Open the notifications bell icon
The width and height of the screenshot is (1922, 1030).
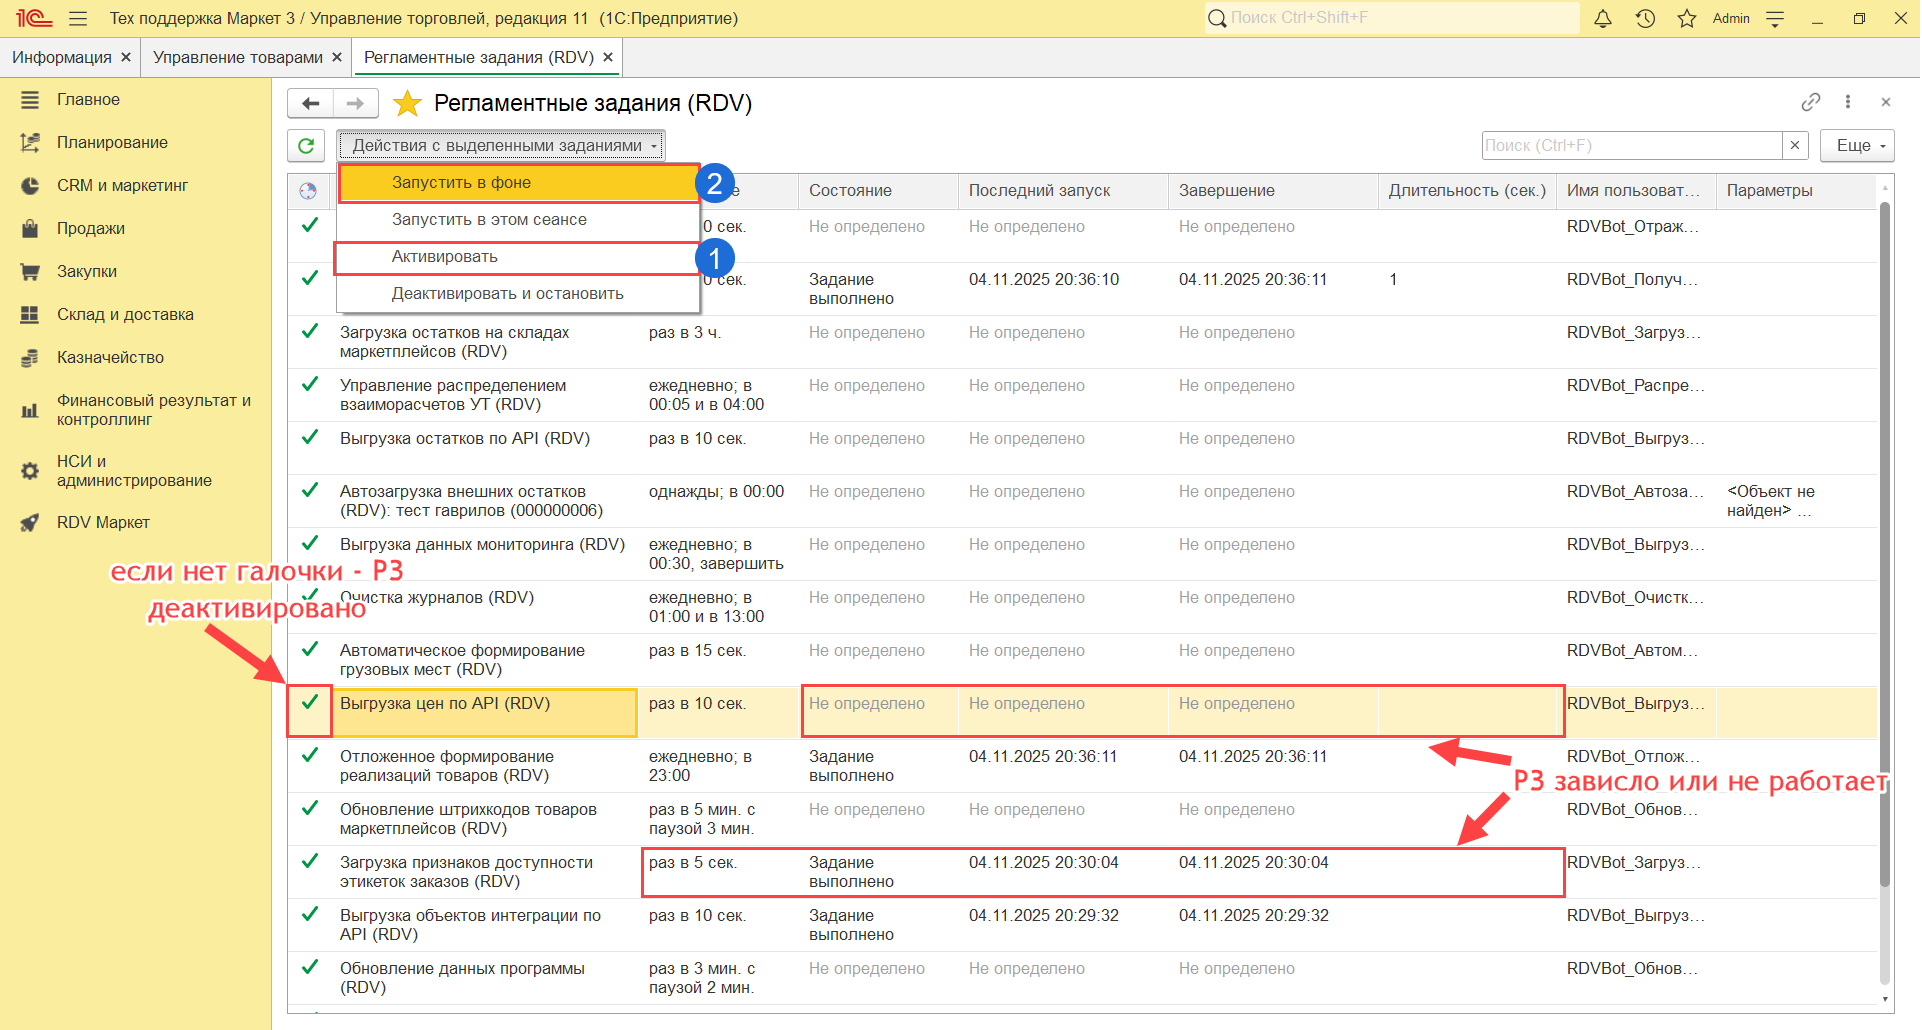tap(1602, 18)
